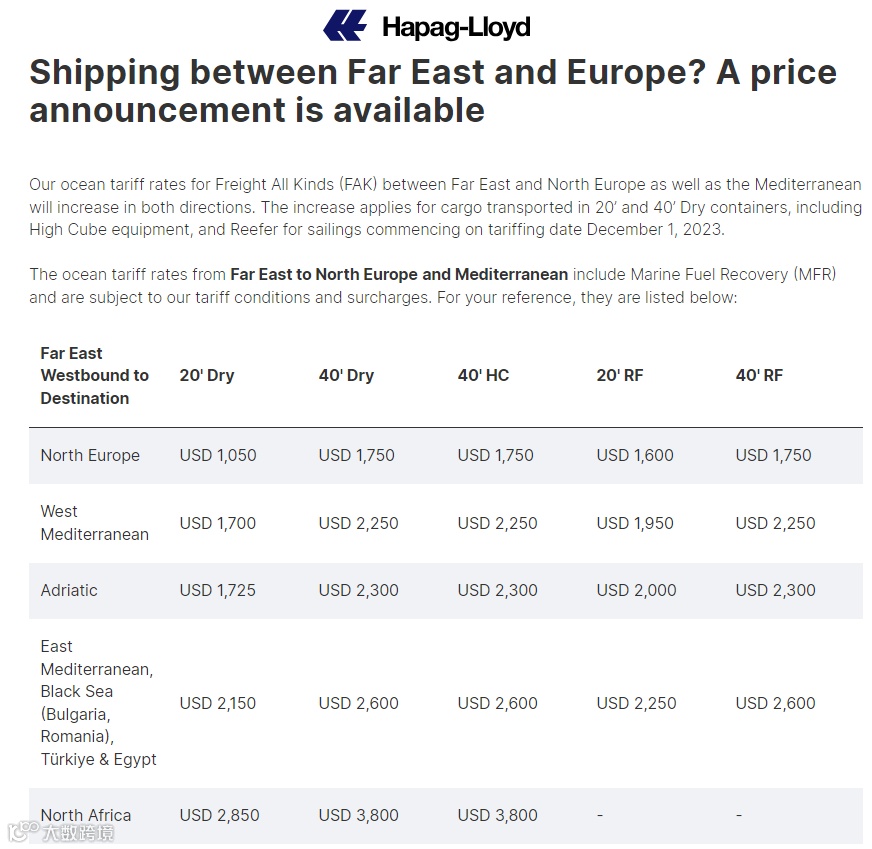This screenshot has width=872, height=849.
Task: Click the Far East Westbound to Destination header
Action: 95,376
